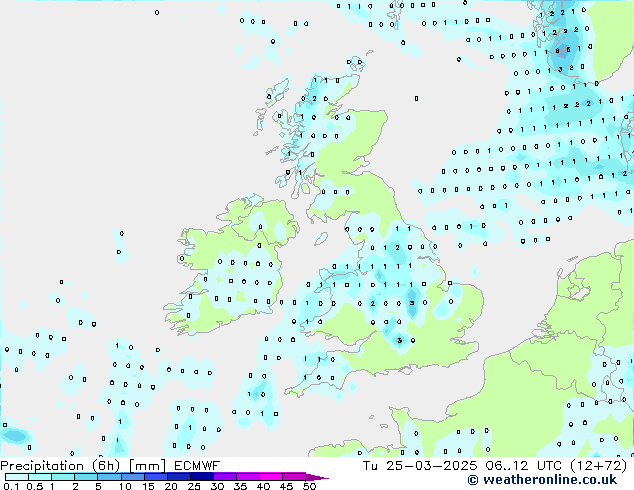Image resolution: width=634 pixels, height=490 pixels.
Task: Click the 20–25 mm legend color swatch
Action: 179,477
